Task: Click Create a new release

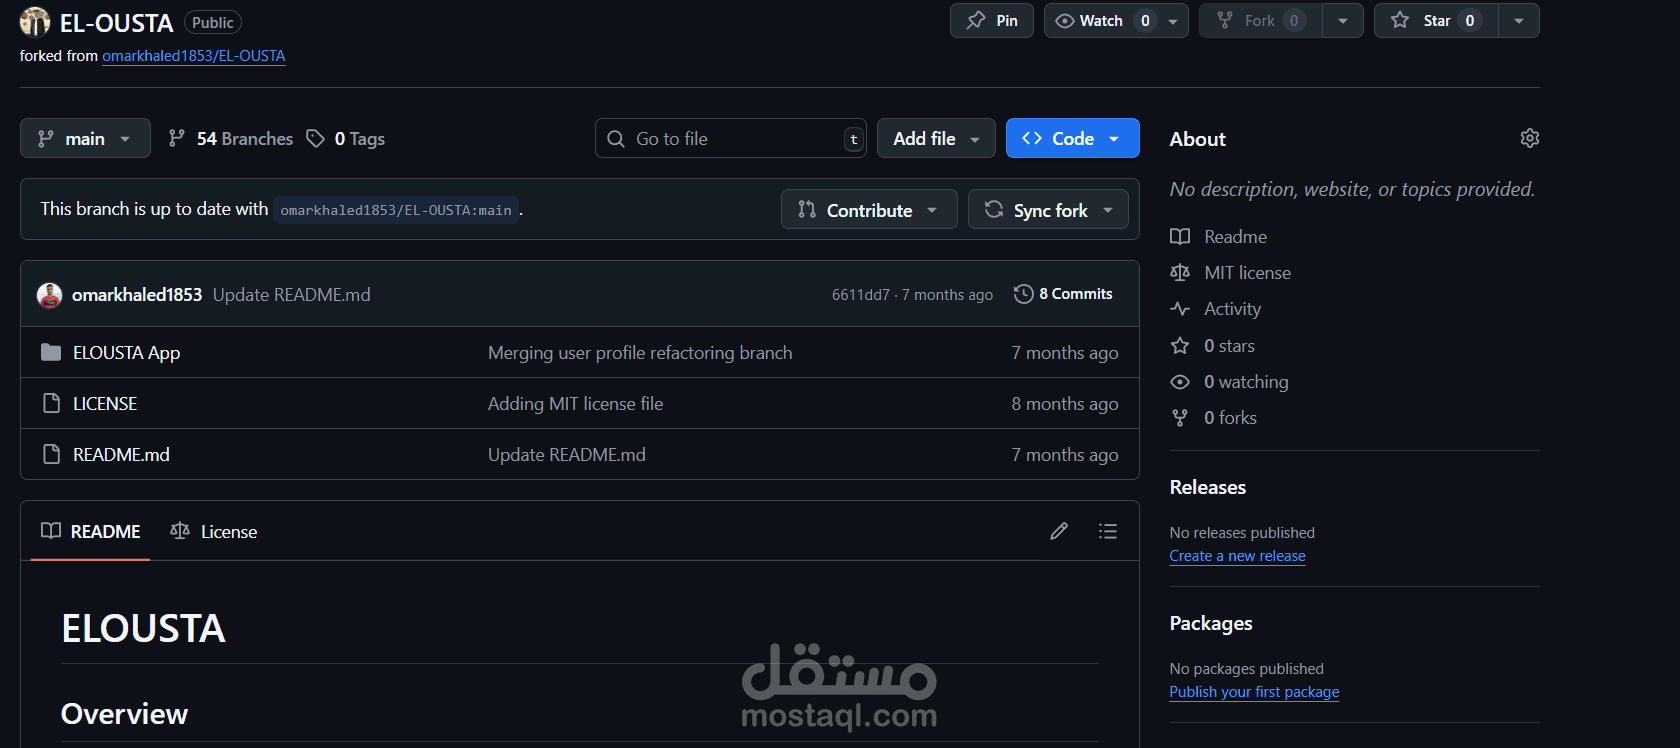Action: pyautogui.click(x=1238, y=556)
